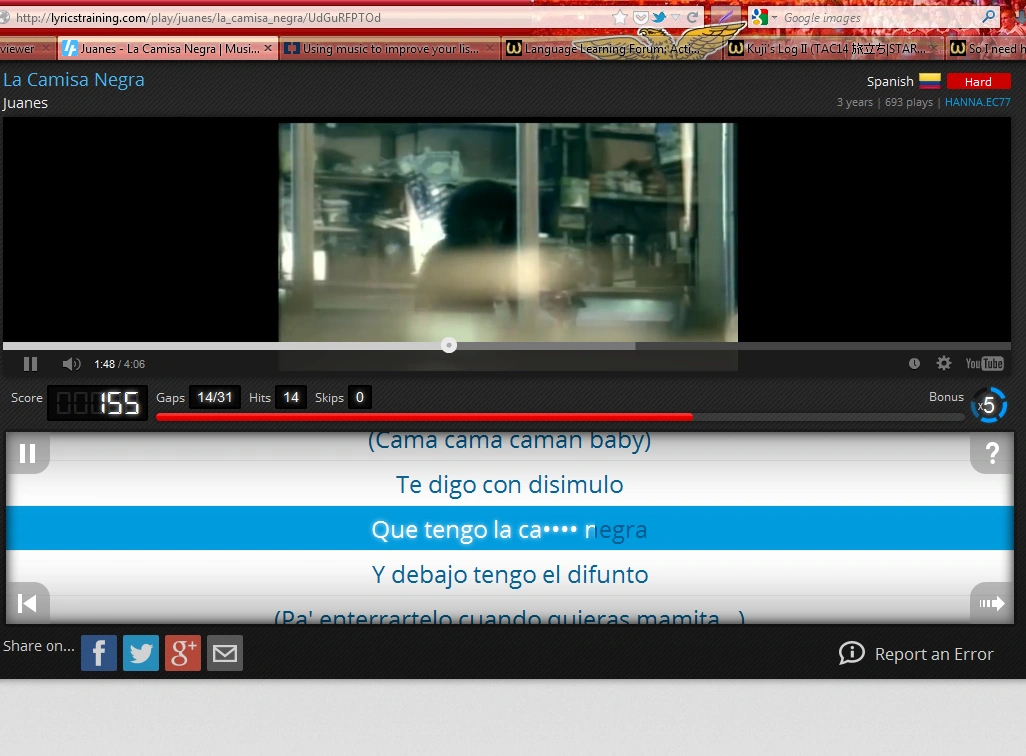Click the current lyric line 'Que tengo la ca'
The width and height of the screenshot is (1026, 756).
[510, 529]
